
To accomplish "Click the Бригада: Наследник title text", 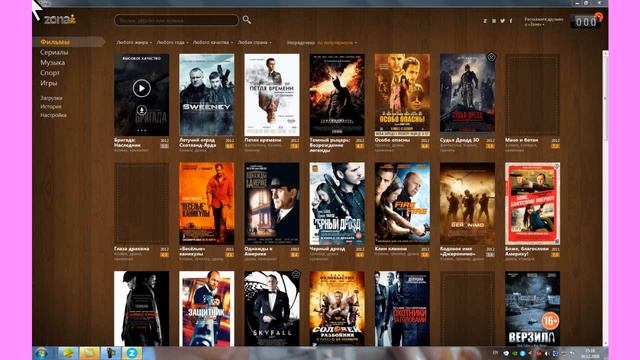I will point(128,142).
